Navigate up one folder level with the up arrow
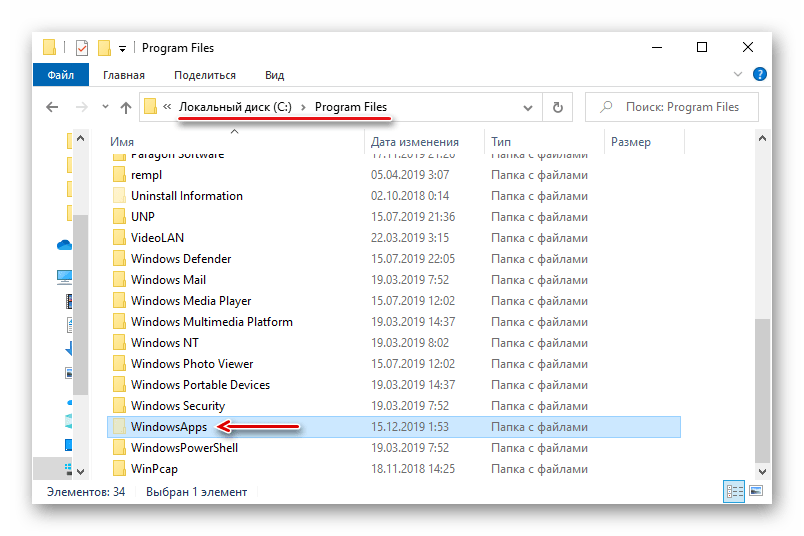This screenshot has width=804, height=536. point(126,107)
